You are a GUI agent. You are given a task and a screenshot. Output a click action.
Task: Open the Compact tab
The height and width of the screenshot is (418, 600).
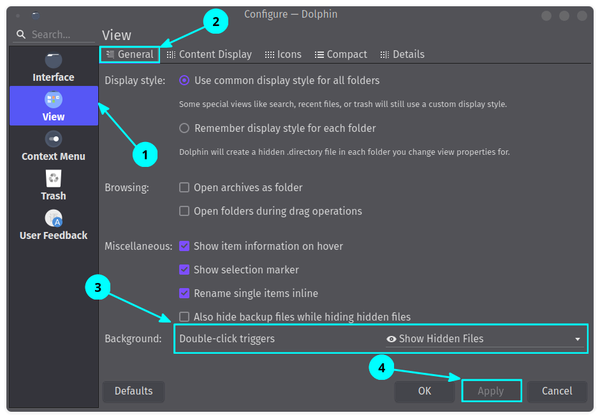pyautogui.click(x=340, y=54)
